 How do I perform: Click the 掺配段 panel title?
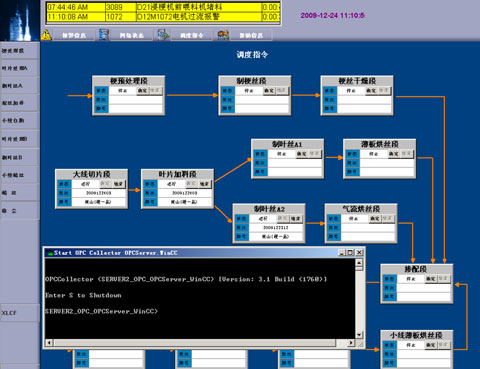click(x=415, y=269)
